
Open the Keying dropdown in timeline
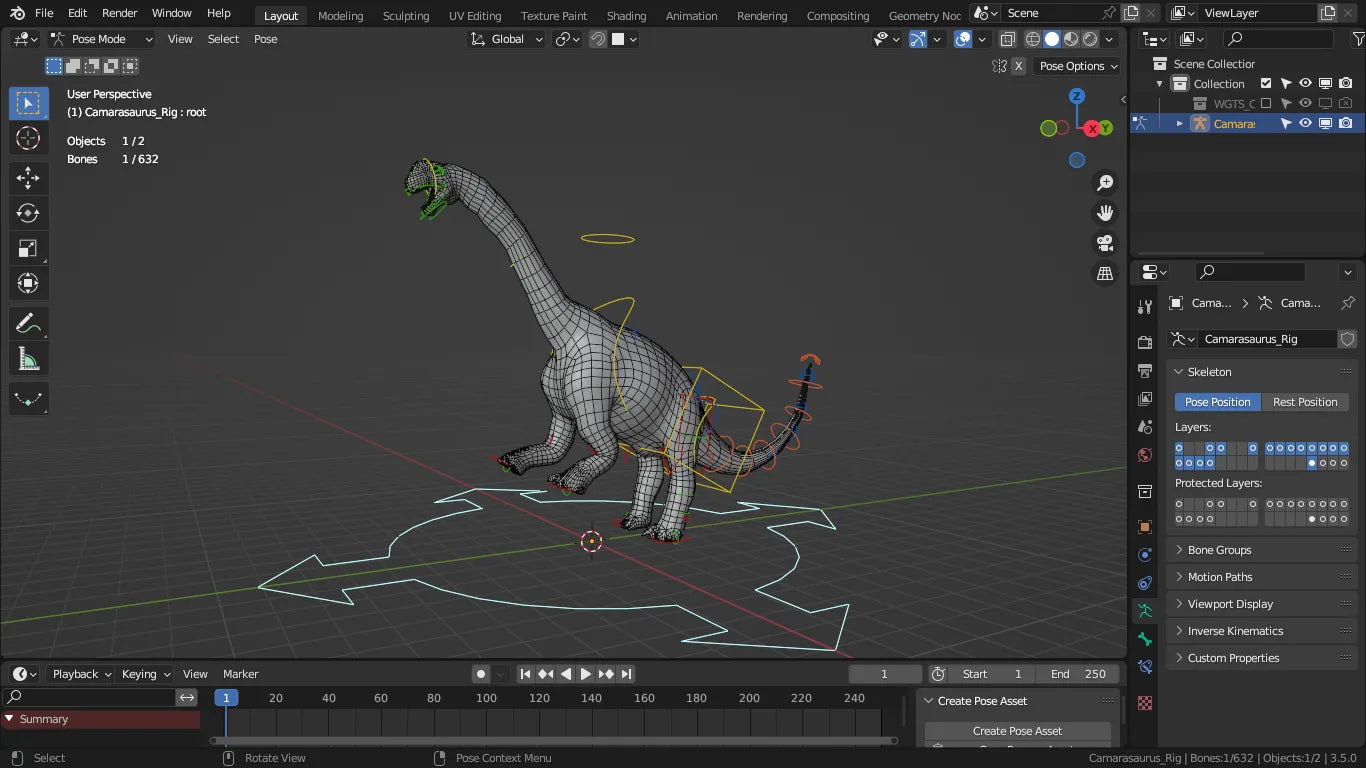146,674
